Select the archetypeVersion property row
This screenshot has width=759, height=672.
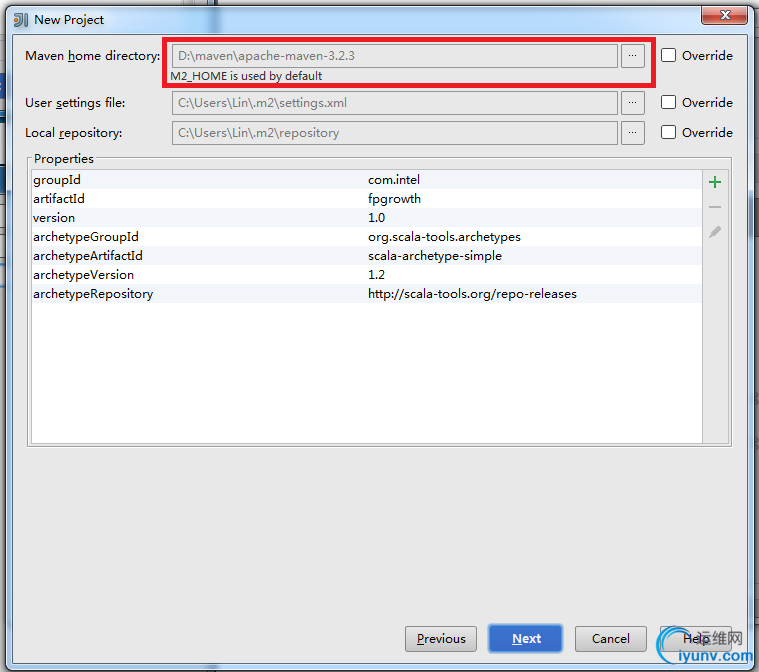(x=366, y=275)
